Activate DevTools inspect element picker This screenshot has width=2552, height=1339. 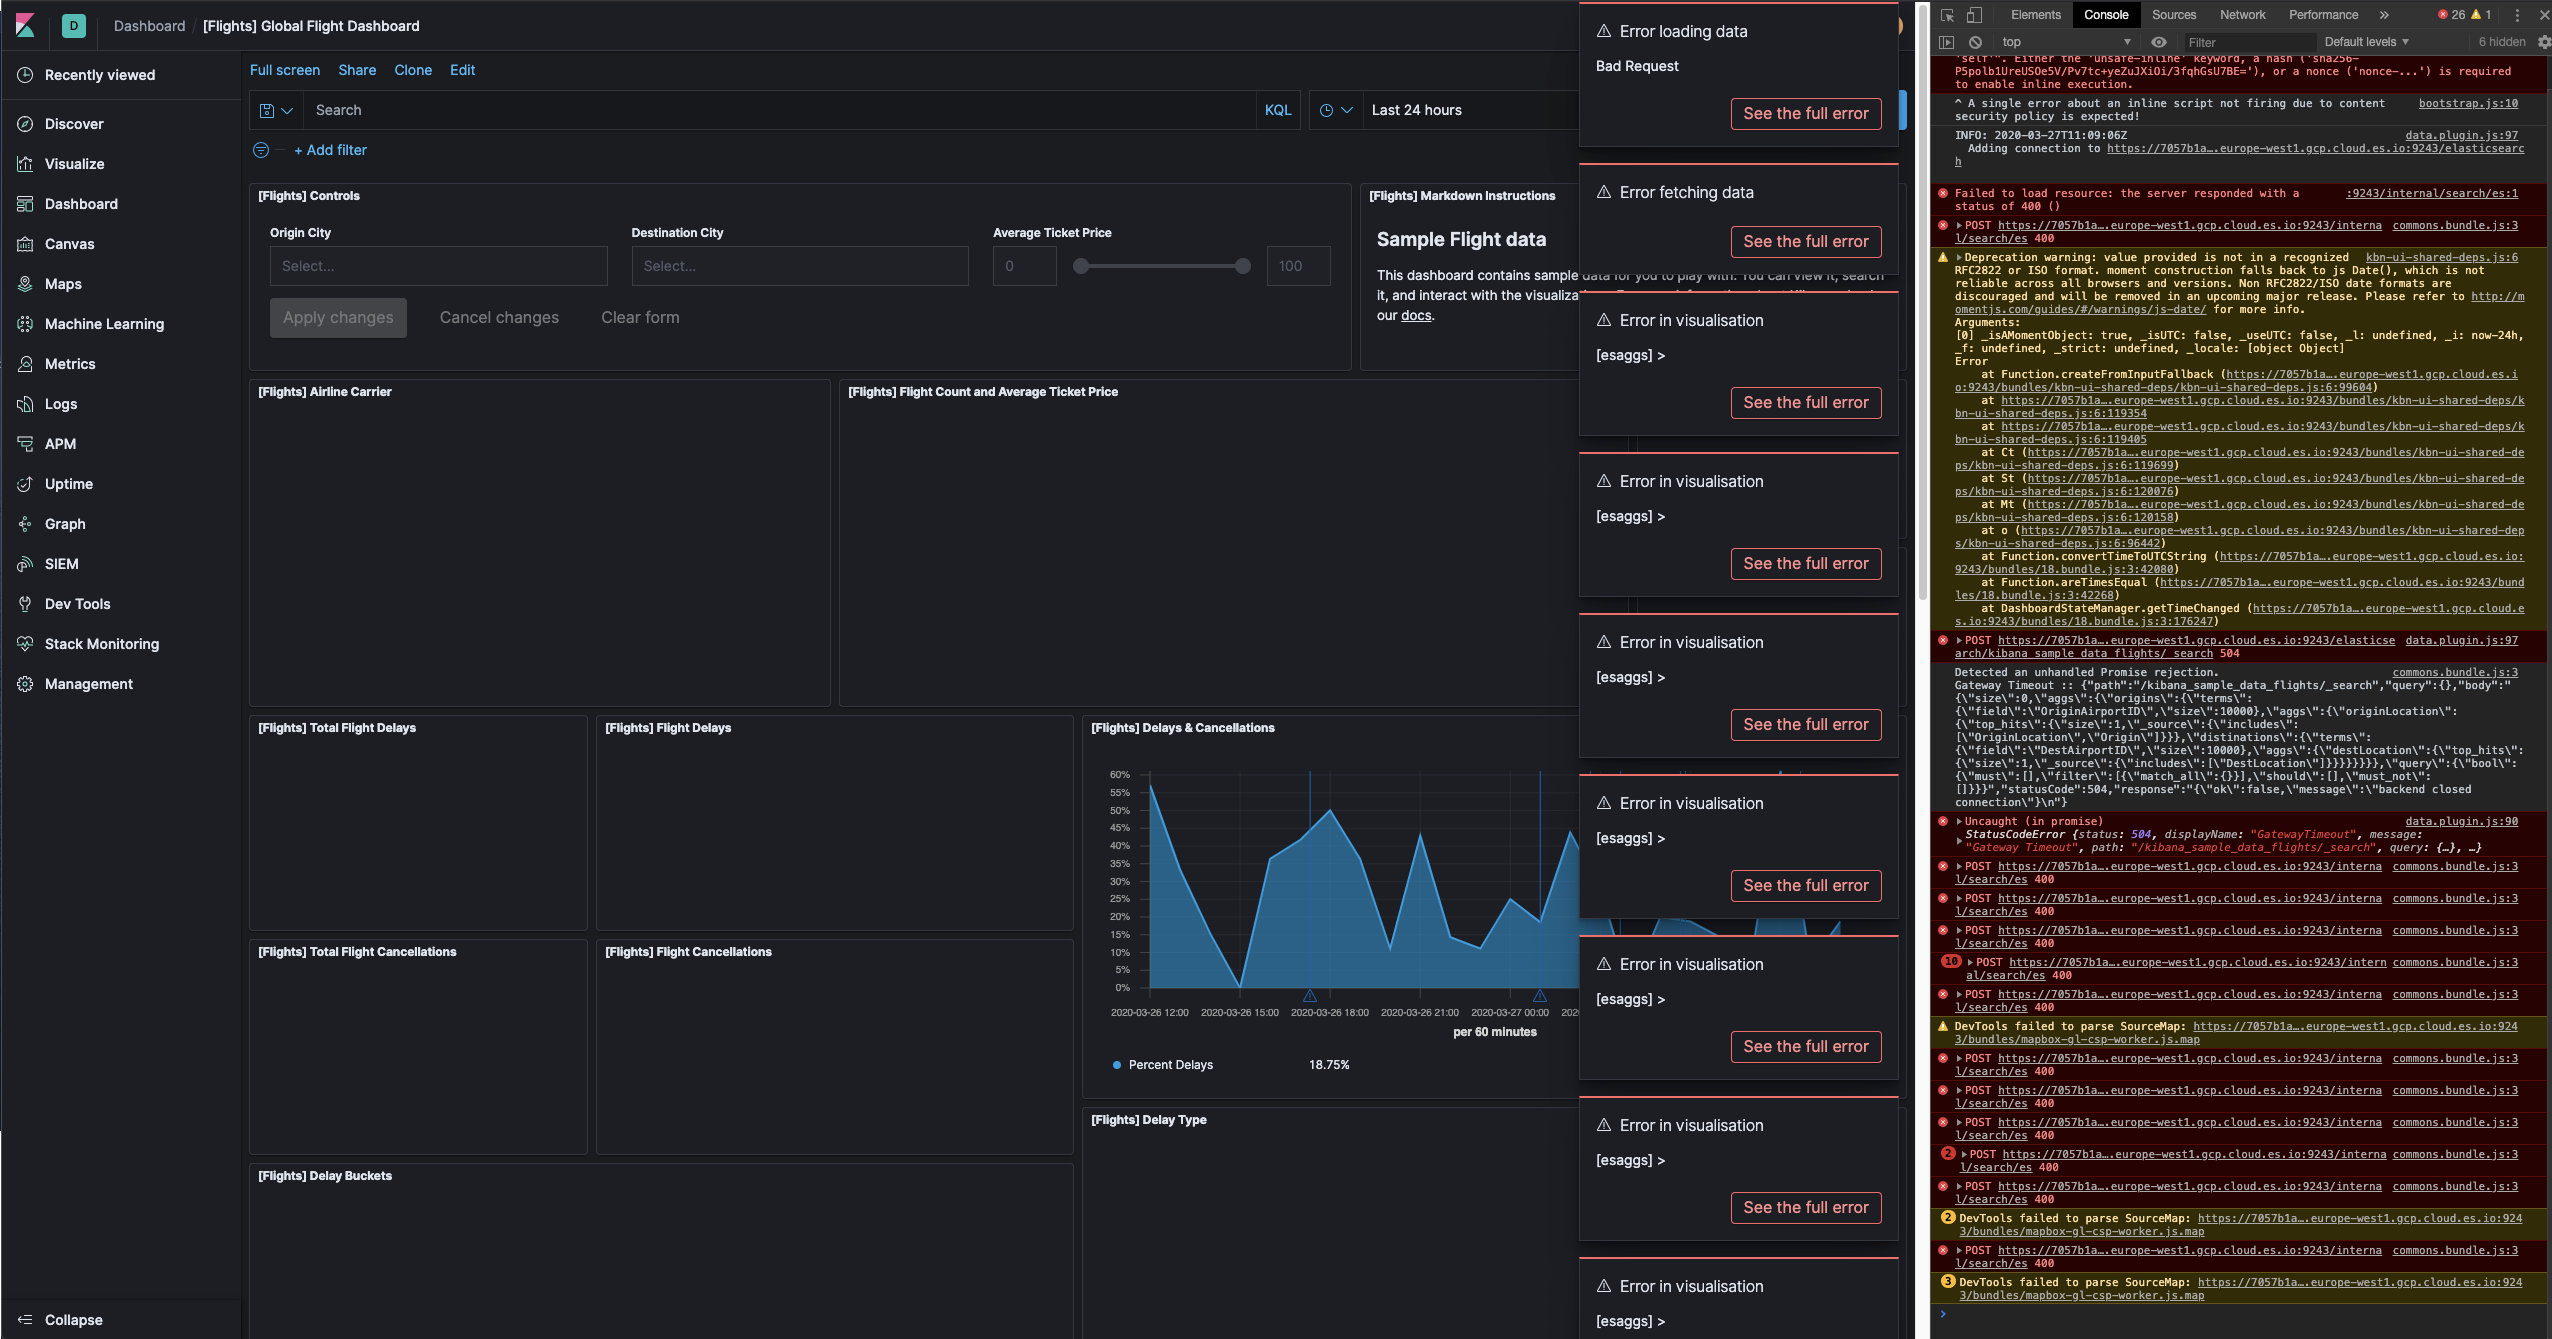coord(1947,15)
